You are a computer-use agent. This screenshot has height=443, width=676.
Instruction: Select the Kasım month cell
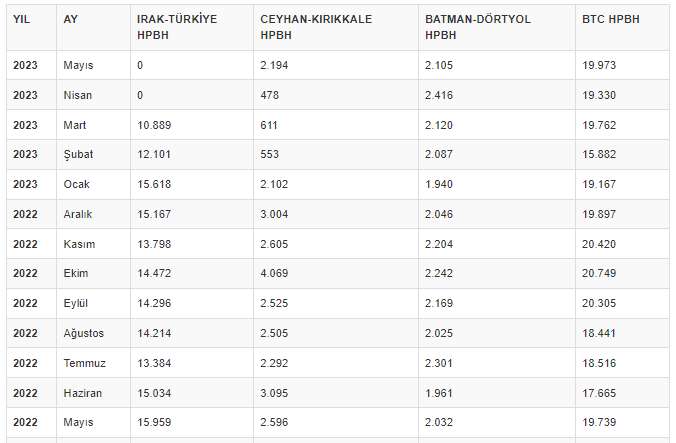pos(78,244)
